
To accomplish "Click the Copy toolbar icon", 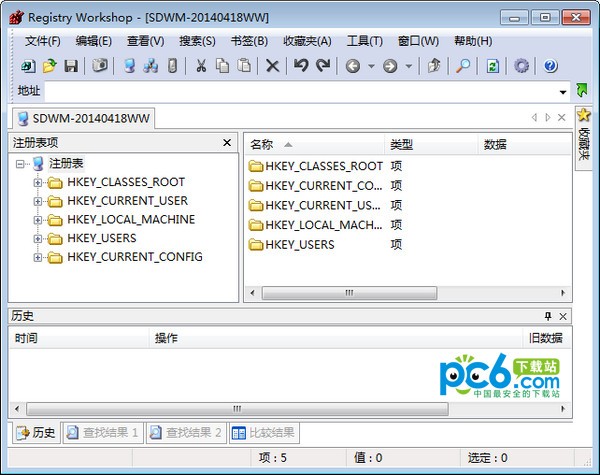I will 222,66.
